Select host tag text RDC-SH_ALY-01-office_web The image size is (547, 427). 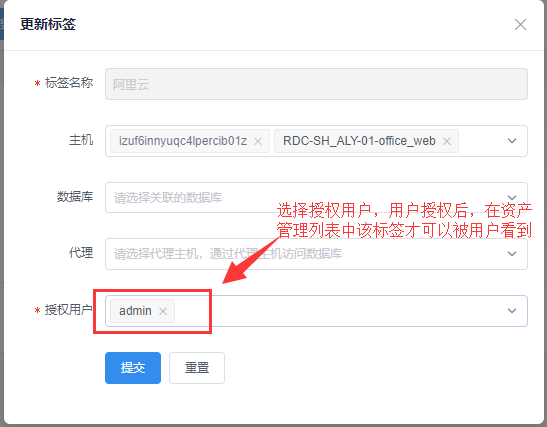359,141
